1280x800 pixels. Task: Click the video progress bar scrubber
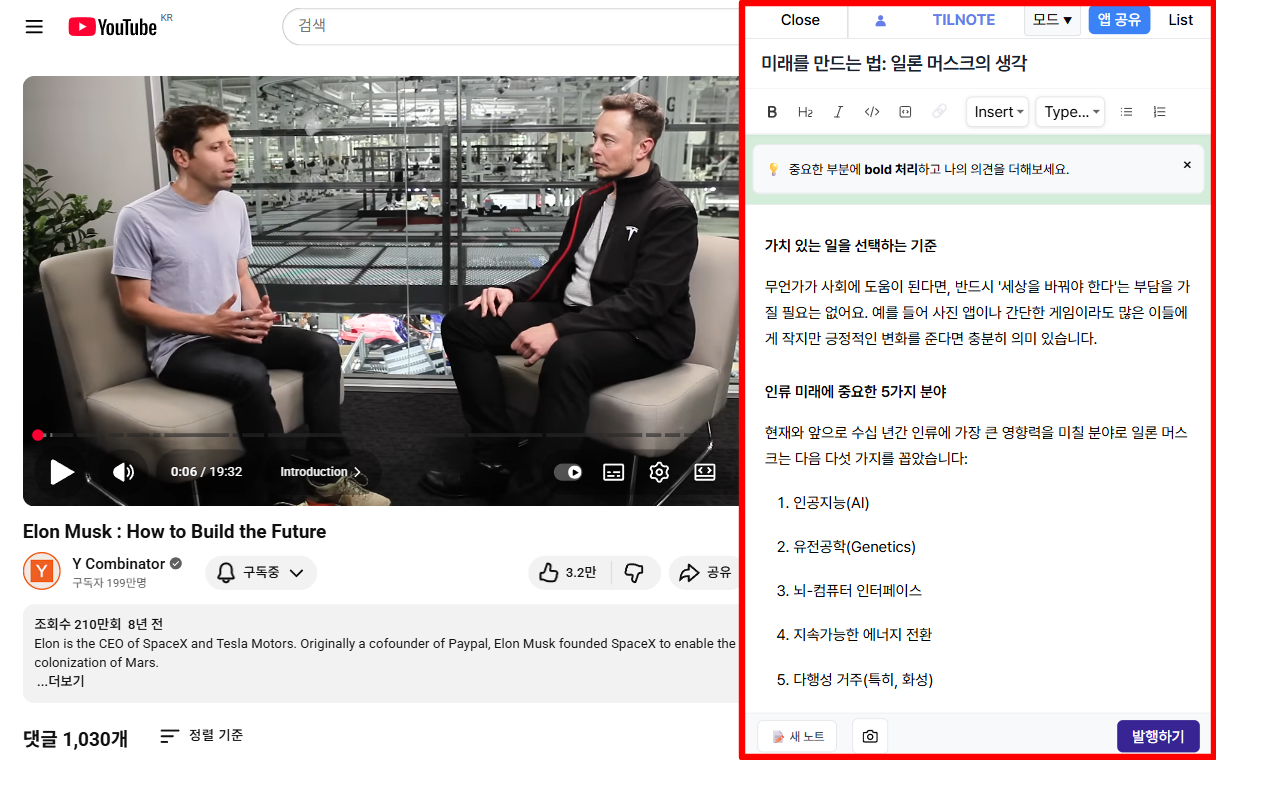[x=38, y=435]
